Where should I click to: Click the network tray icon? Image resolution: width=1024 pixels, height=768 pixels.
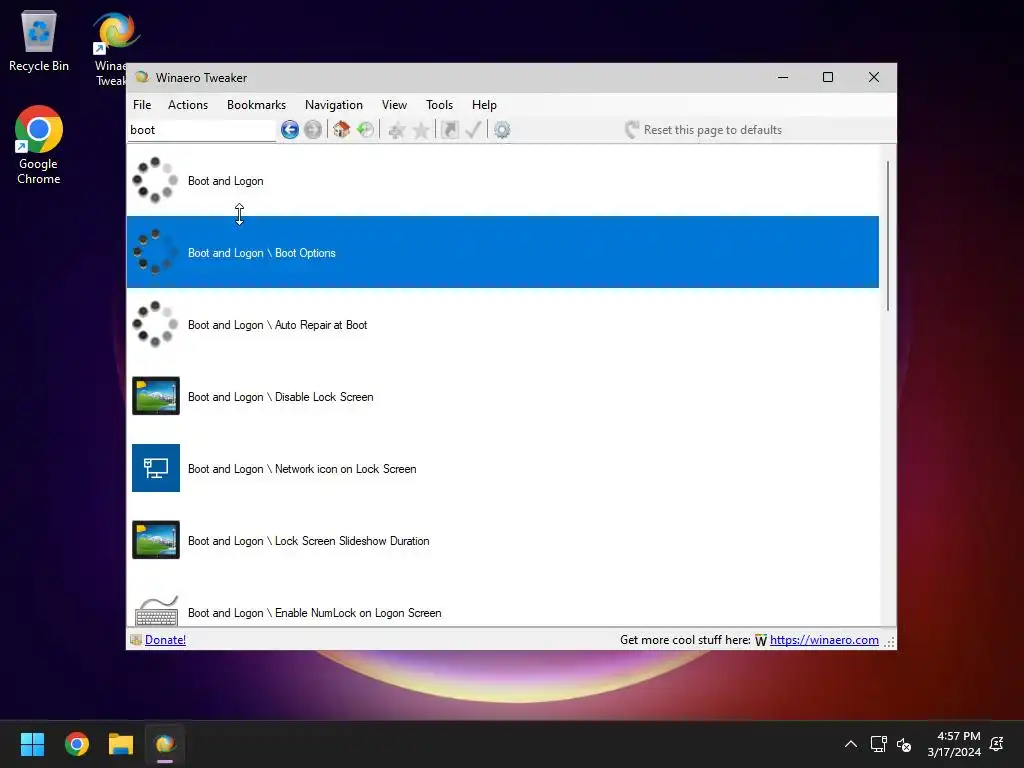[878, 744]
